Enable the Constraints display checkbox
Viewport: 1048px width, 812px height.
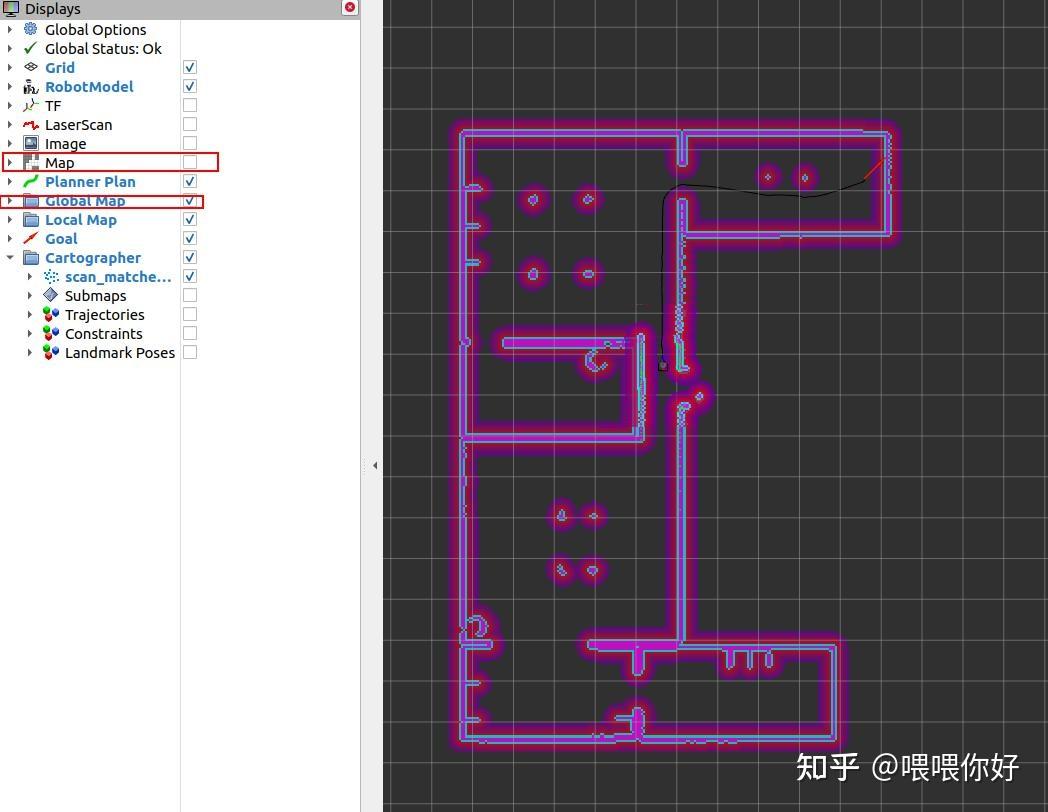point(189,333)
